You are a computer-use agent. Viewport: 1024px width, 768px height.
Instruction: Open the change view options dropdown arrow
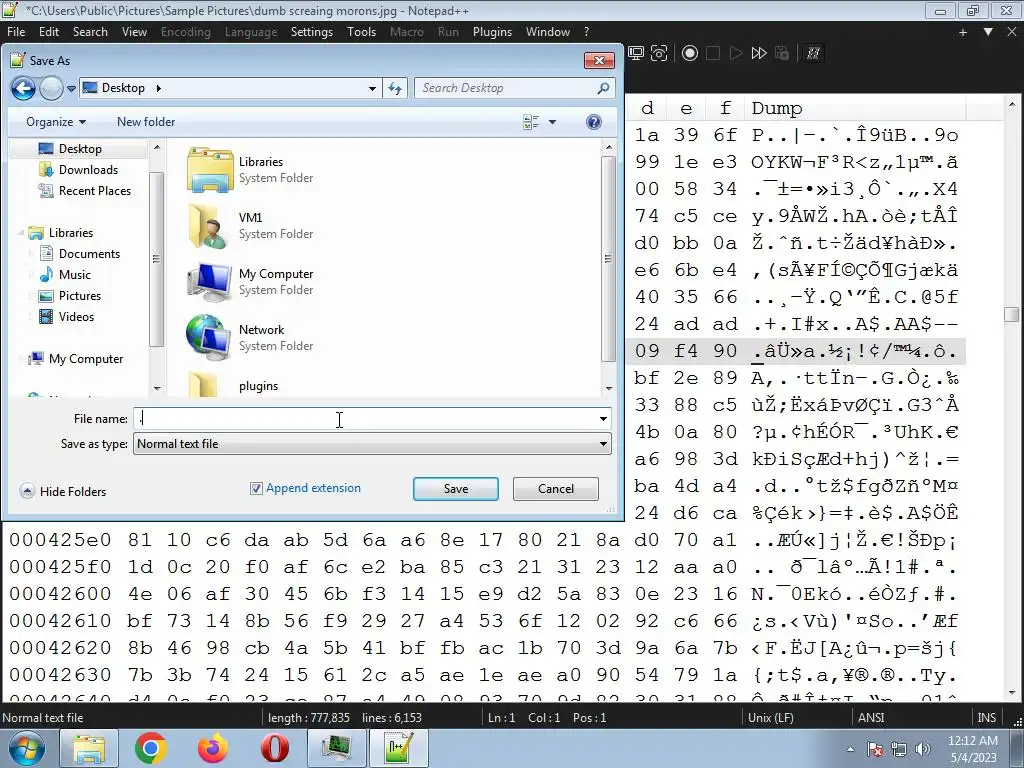(552, 122)
